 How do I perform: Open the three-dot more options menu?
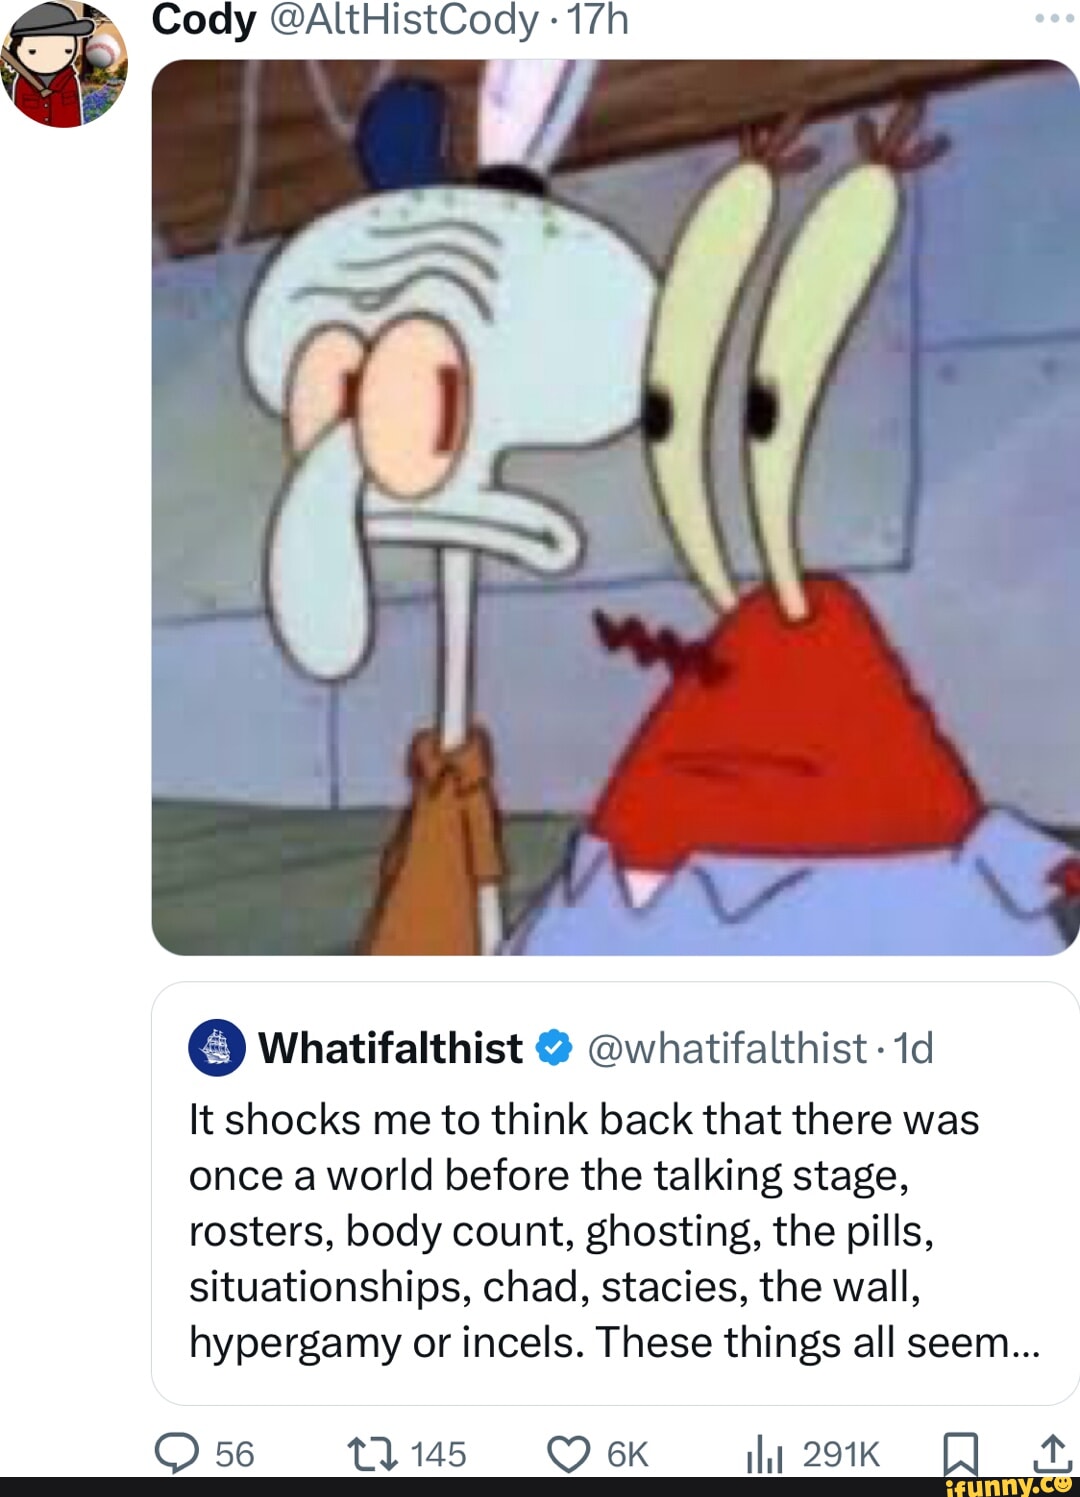[1054, 19]
